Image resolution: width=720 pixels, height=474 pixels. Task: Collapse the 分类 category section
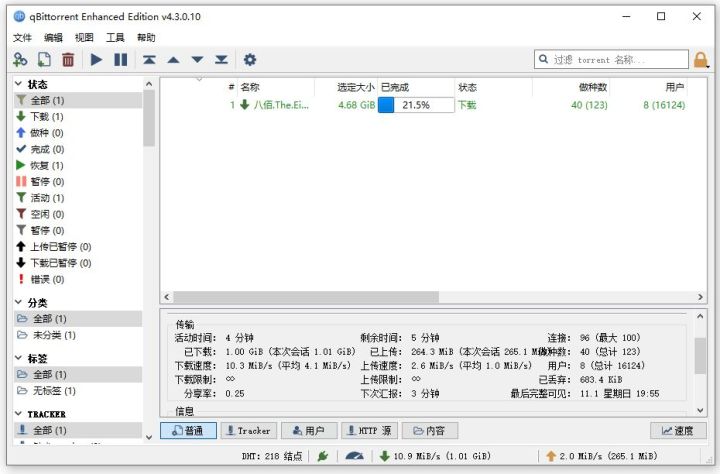[18, 302]
